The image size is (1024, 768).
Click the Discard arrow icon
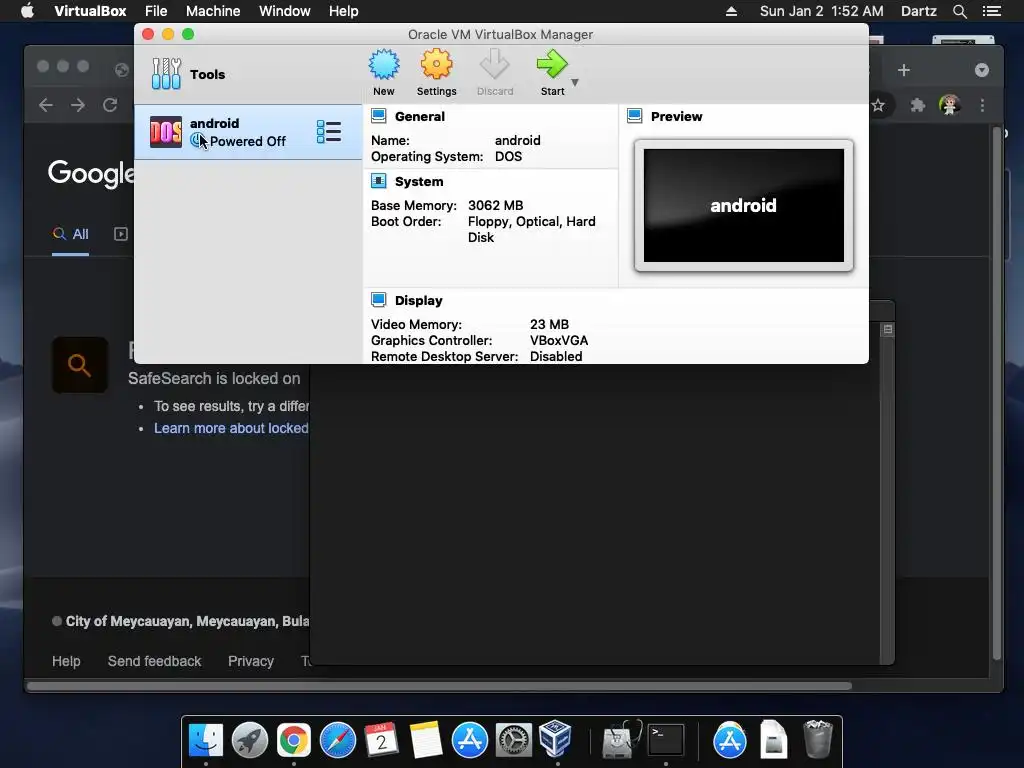(x=494, y=65)
